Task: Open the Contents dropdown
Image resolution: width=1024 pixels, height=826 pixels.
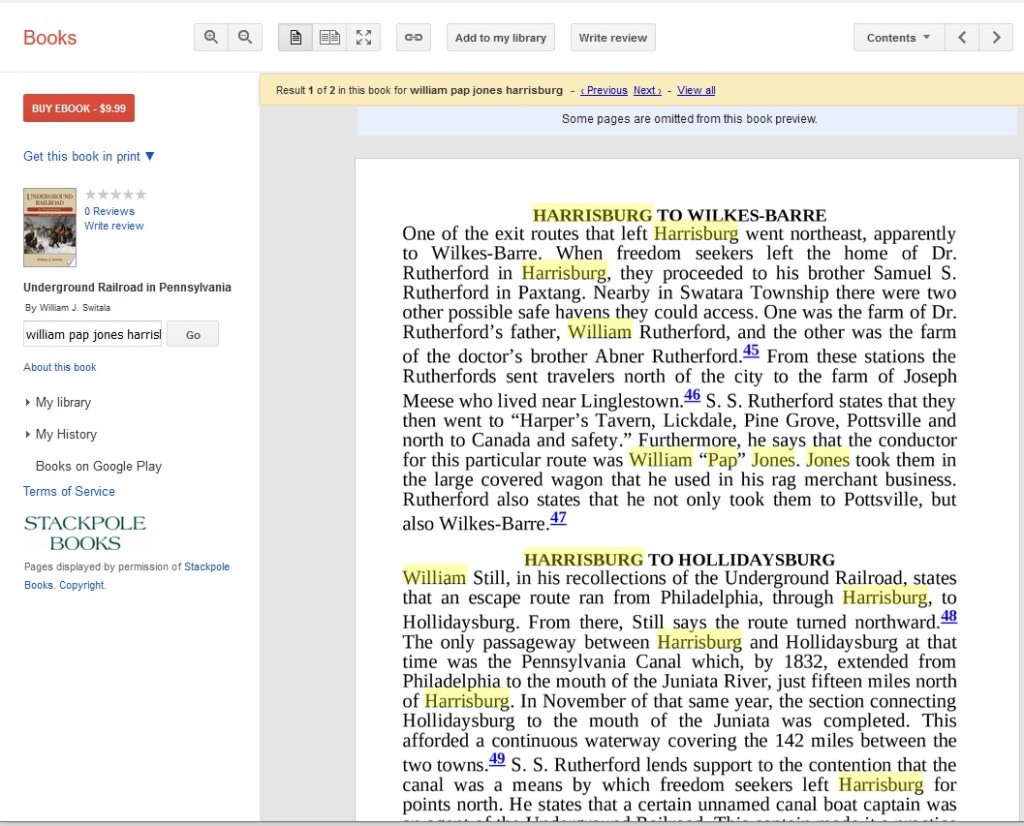Action: (x=897, y=38)
